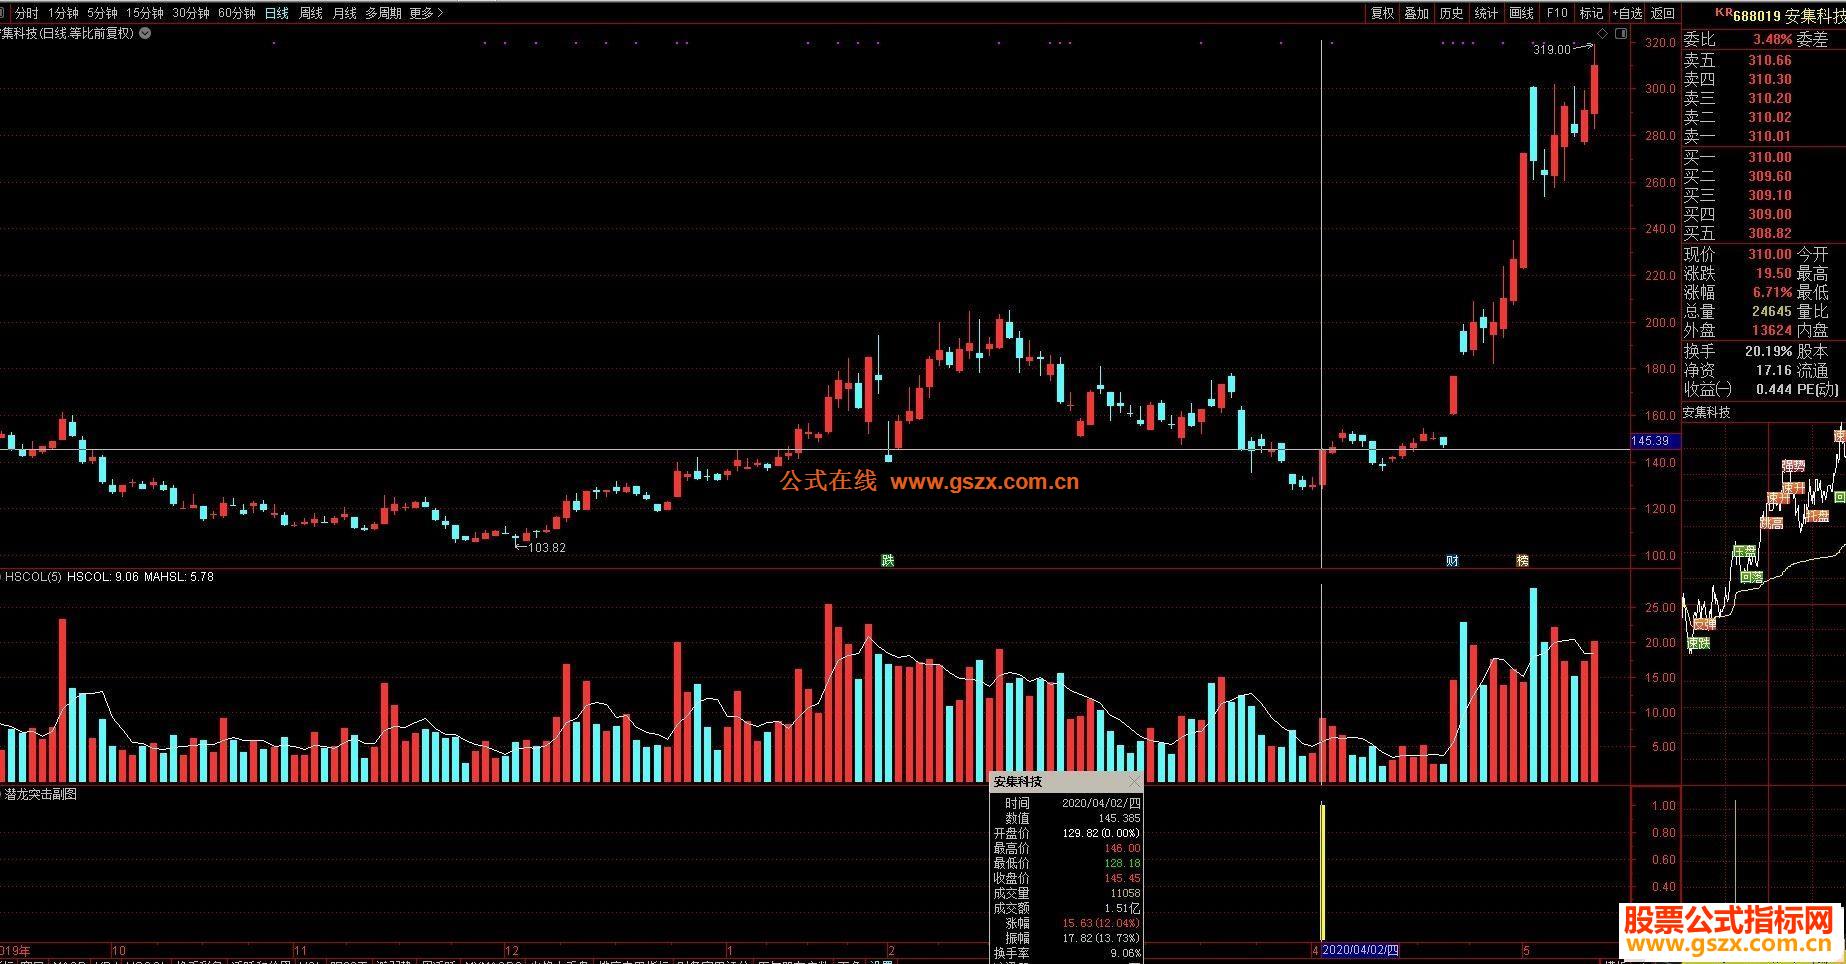Click the 319.00 high price annotation

[x=1551, y=49]
